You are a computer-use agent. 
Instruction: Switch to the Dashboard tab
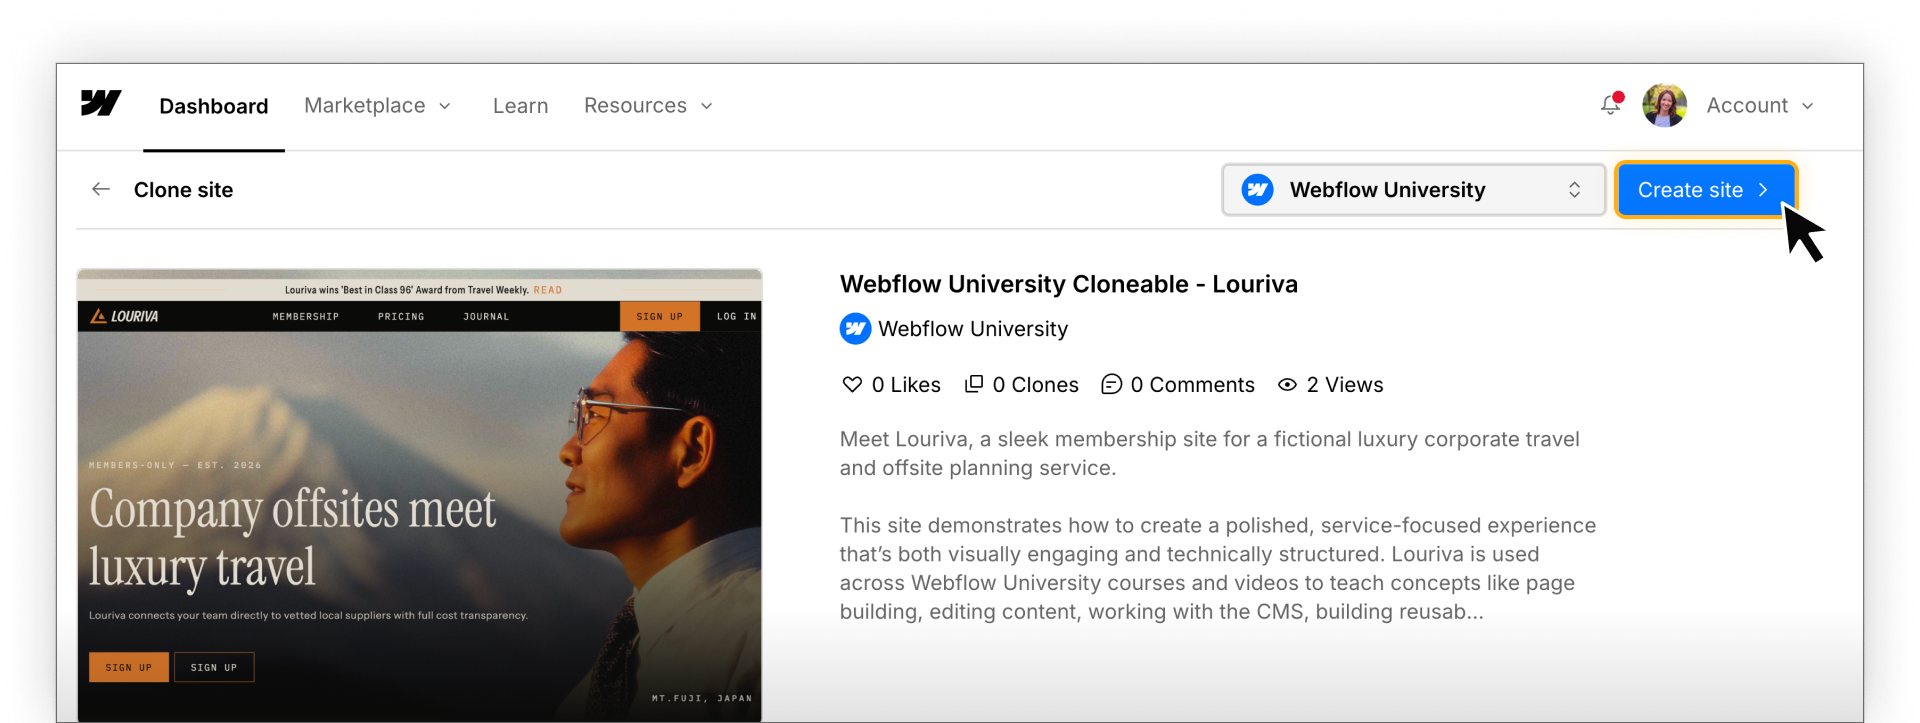point(214,106)
